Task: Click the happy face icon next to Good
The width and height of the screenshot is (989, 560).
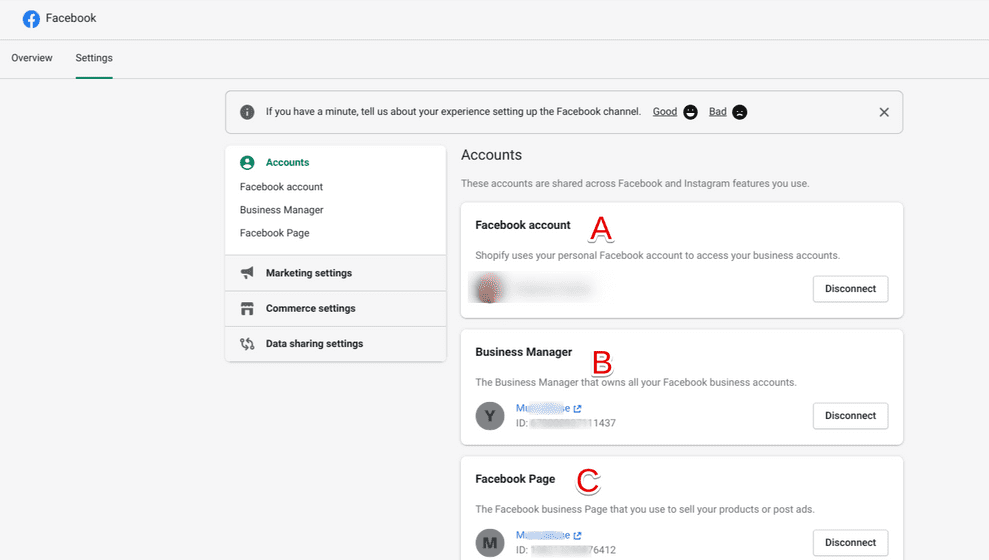Action: pos(691,112)
